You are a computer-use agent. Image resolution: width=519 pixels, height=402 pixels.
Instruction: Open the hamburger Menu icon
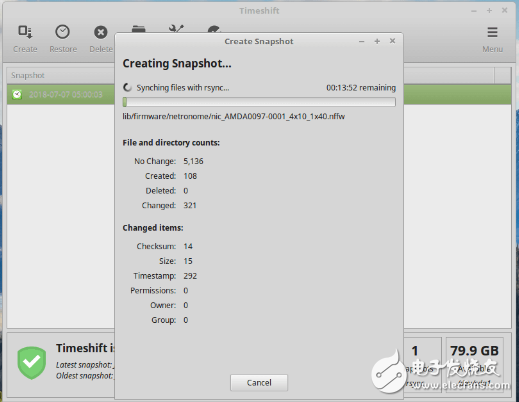[492, 32]
